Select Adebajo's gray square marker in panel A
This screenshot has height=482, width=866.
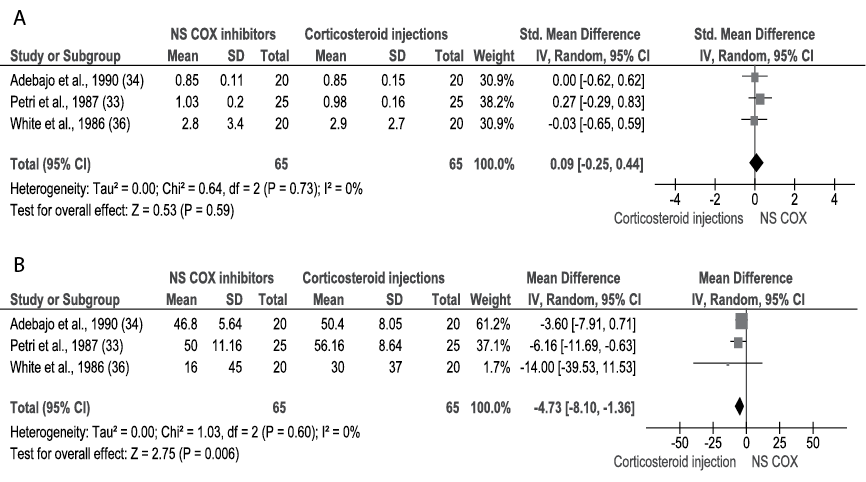point(754,76)
